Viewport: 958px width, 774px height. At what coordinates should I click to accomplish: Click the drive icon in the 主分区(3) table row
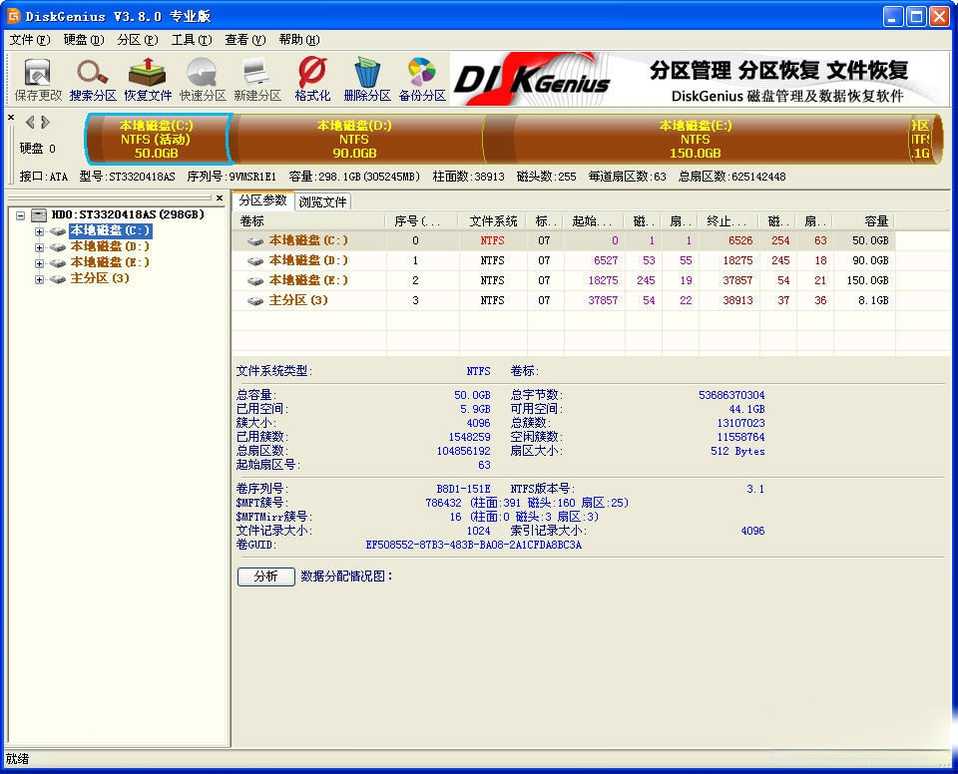click(x=255, y=301)
